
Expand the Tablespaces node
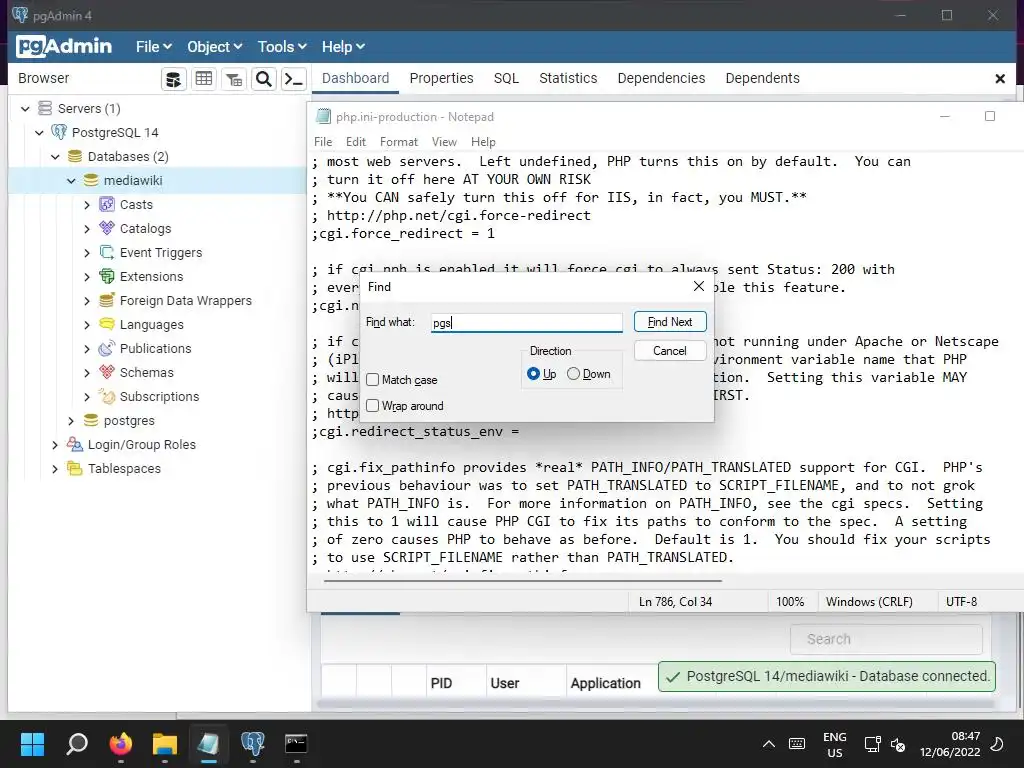[x=55, y=469]
